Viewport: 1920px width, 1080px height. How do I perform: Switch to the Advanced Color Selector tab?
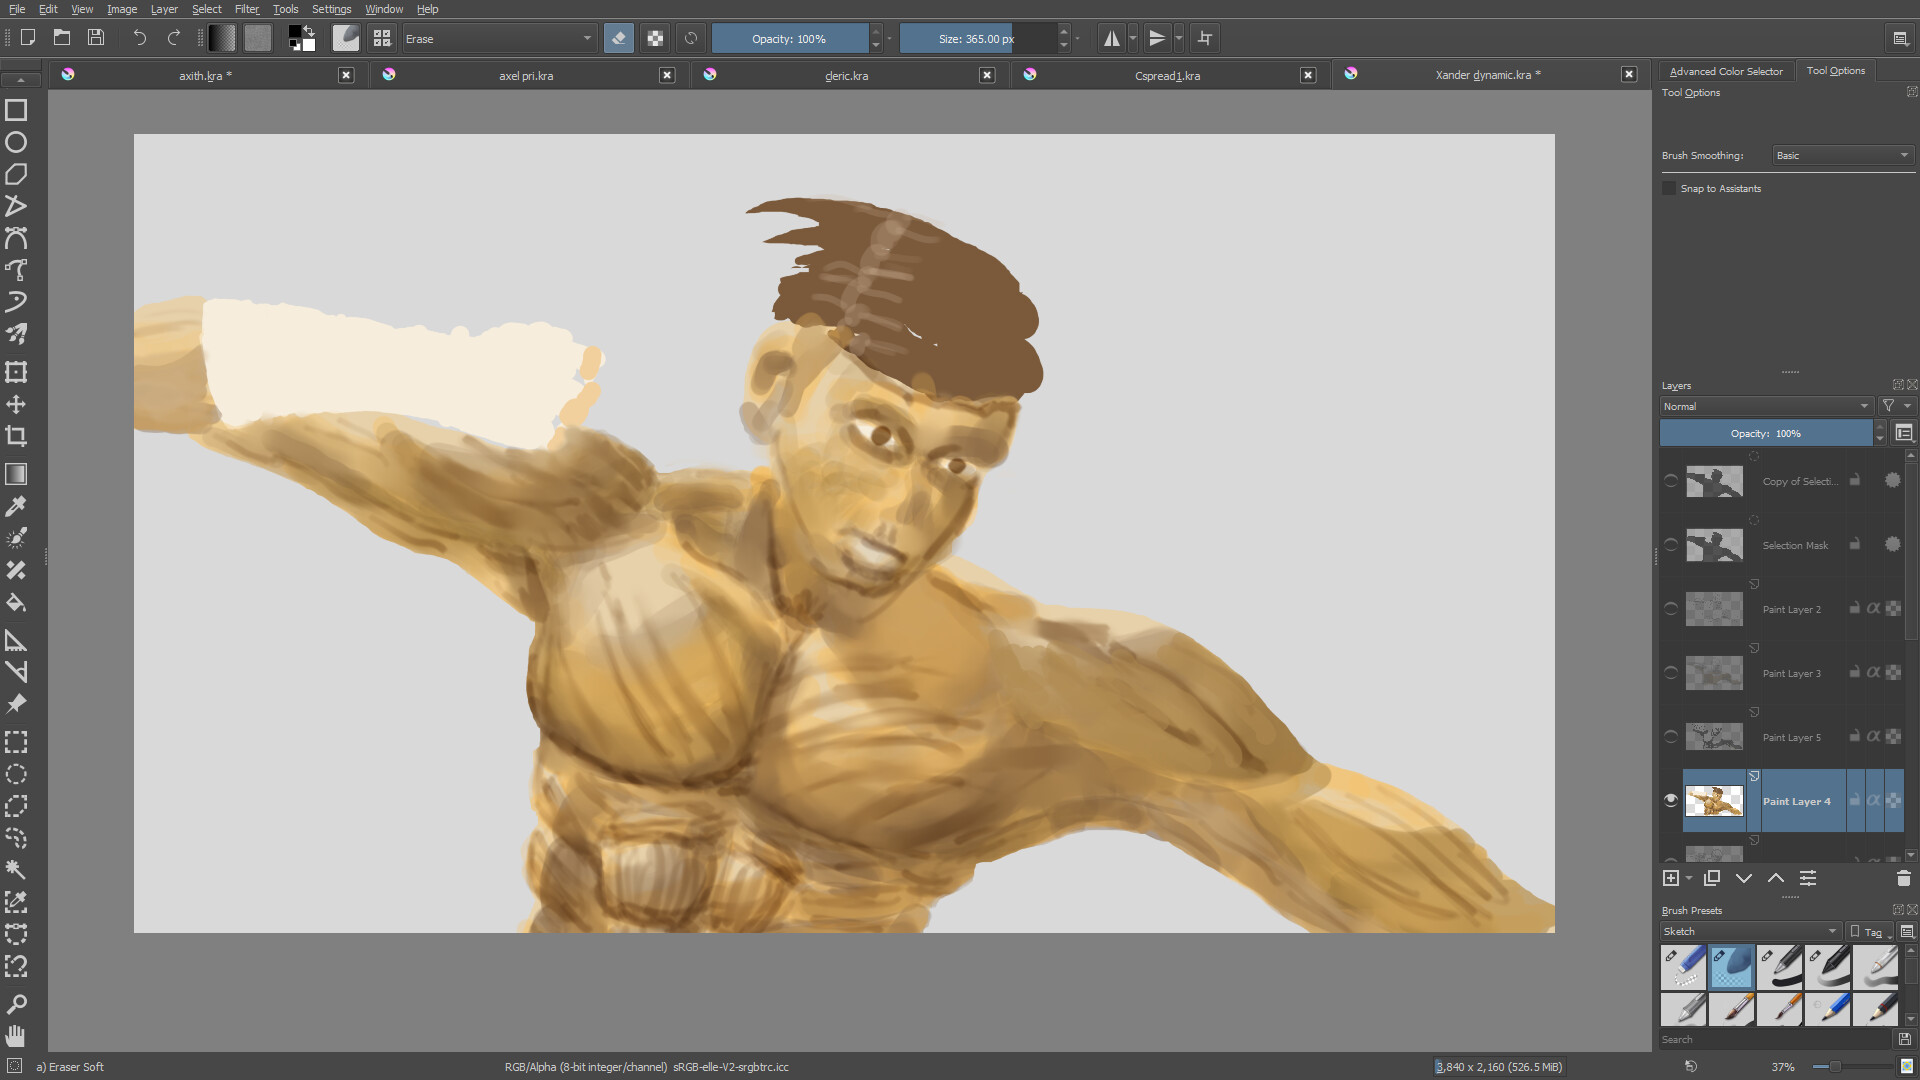(x=1725, y=71)
